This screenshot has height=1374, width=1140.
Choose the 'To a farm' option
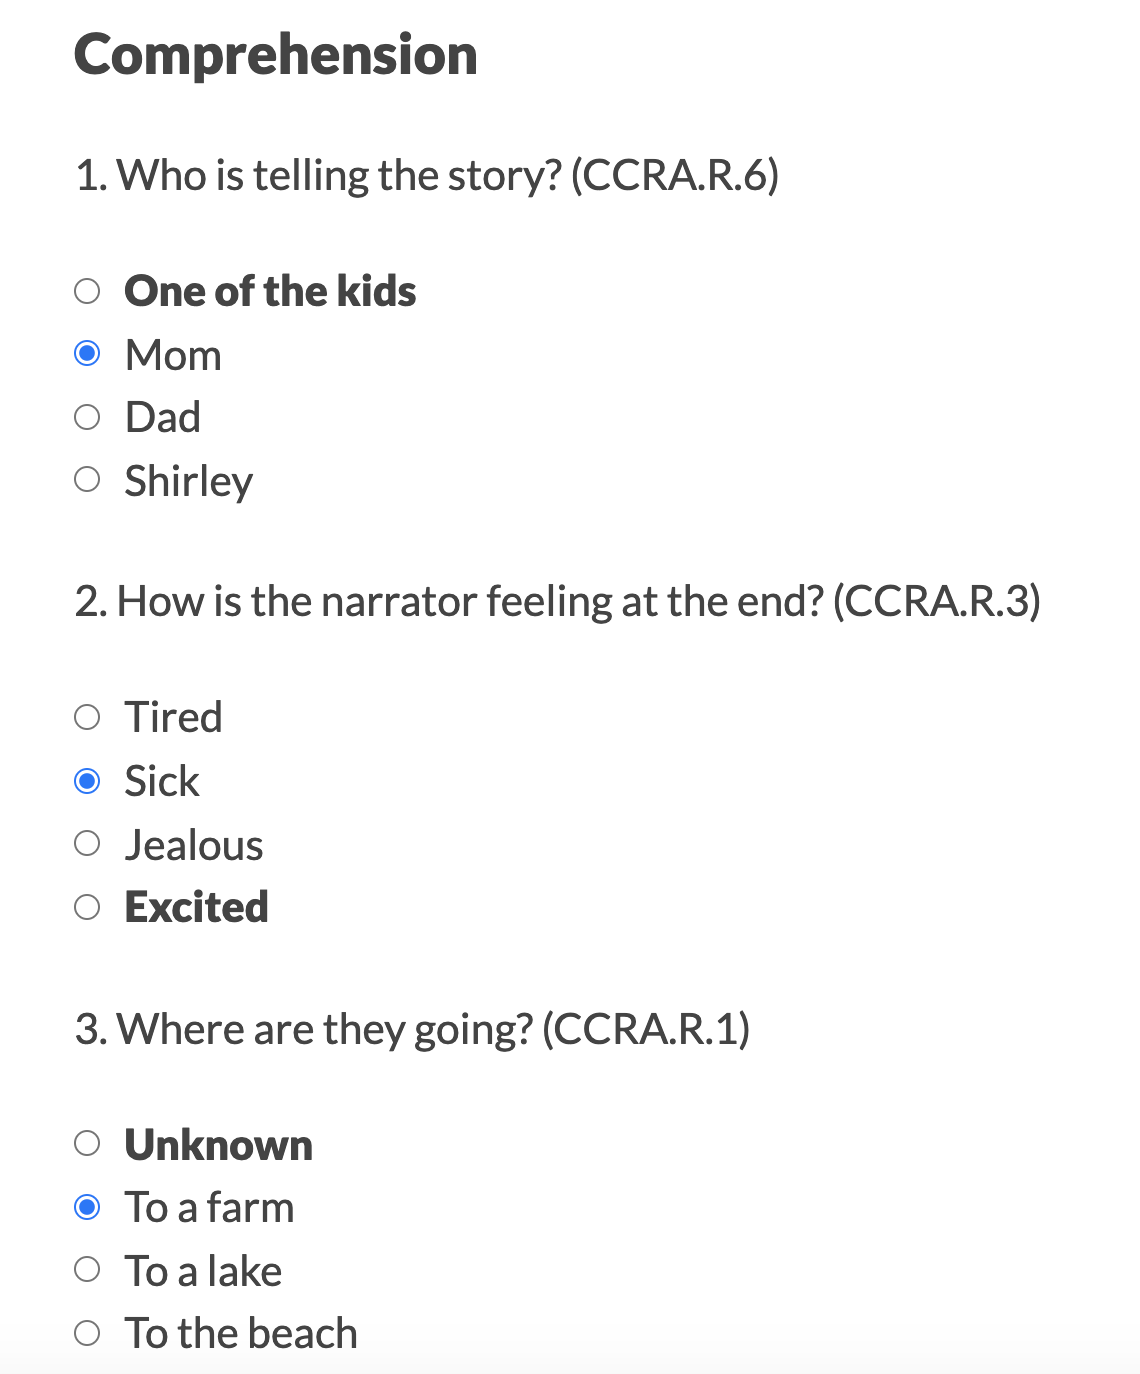[x=88, y=1207]
